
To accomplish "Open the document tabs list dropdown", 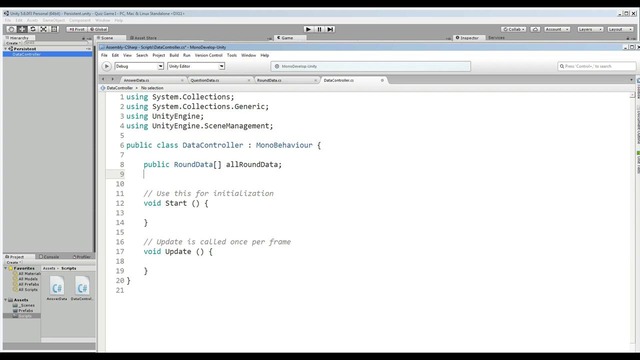I will click(x=631, y=80).
